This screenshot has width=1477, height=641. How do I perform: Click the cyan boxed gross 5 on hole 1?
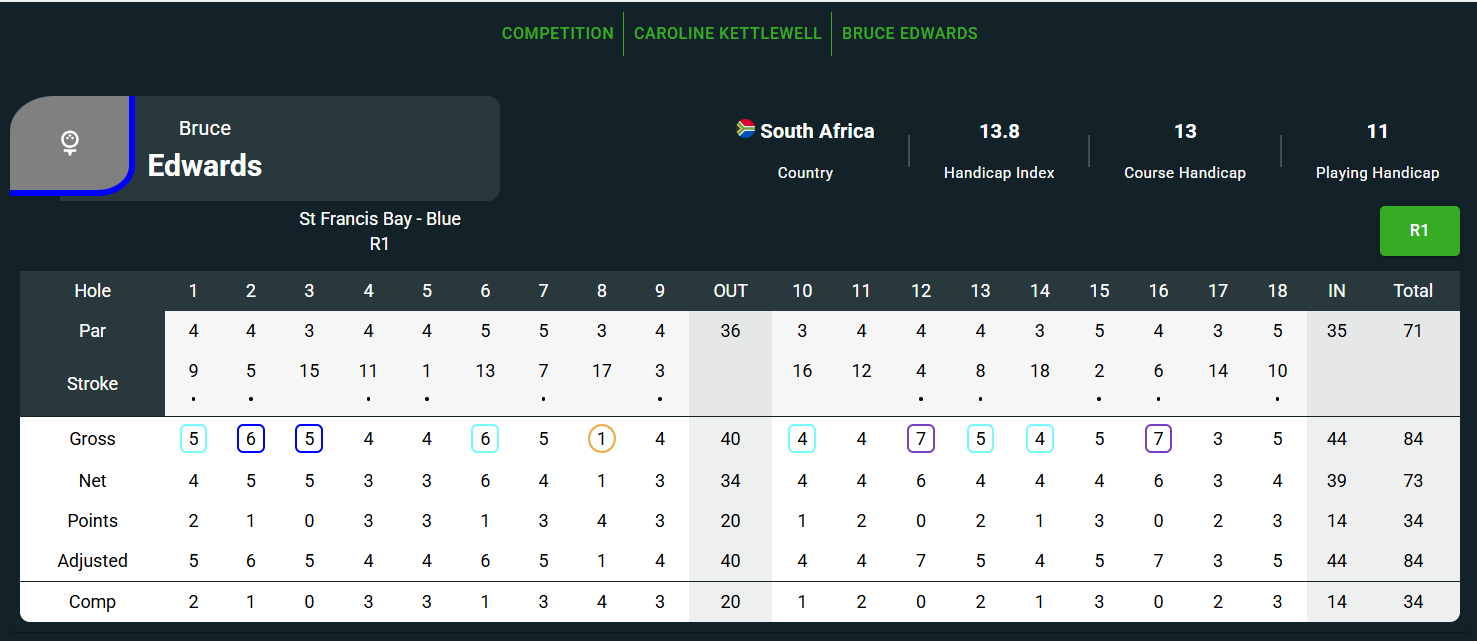click(193, 439)
